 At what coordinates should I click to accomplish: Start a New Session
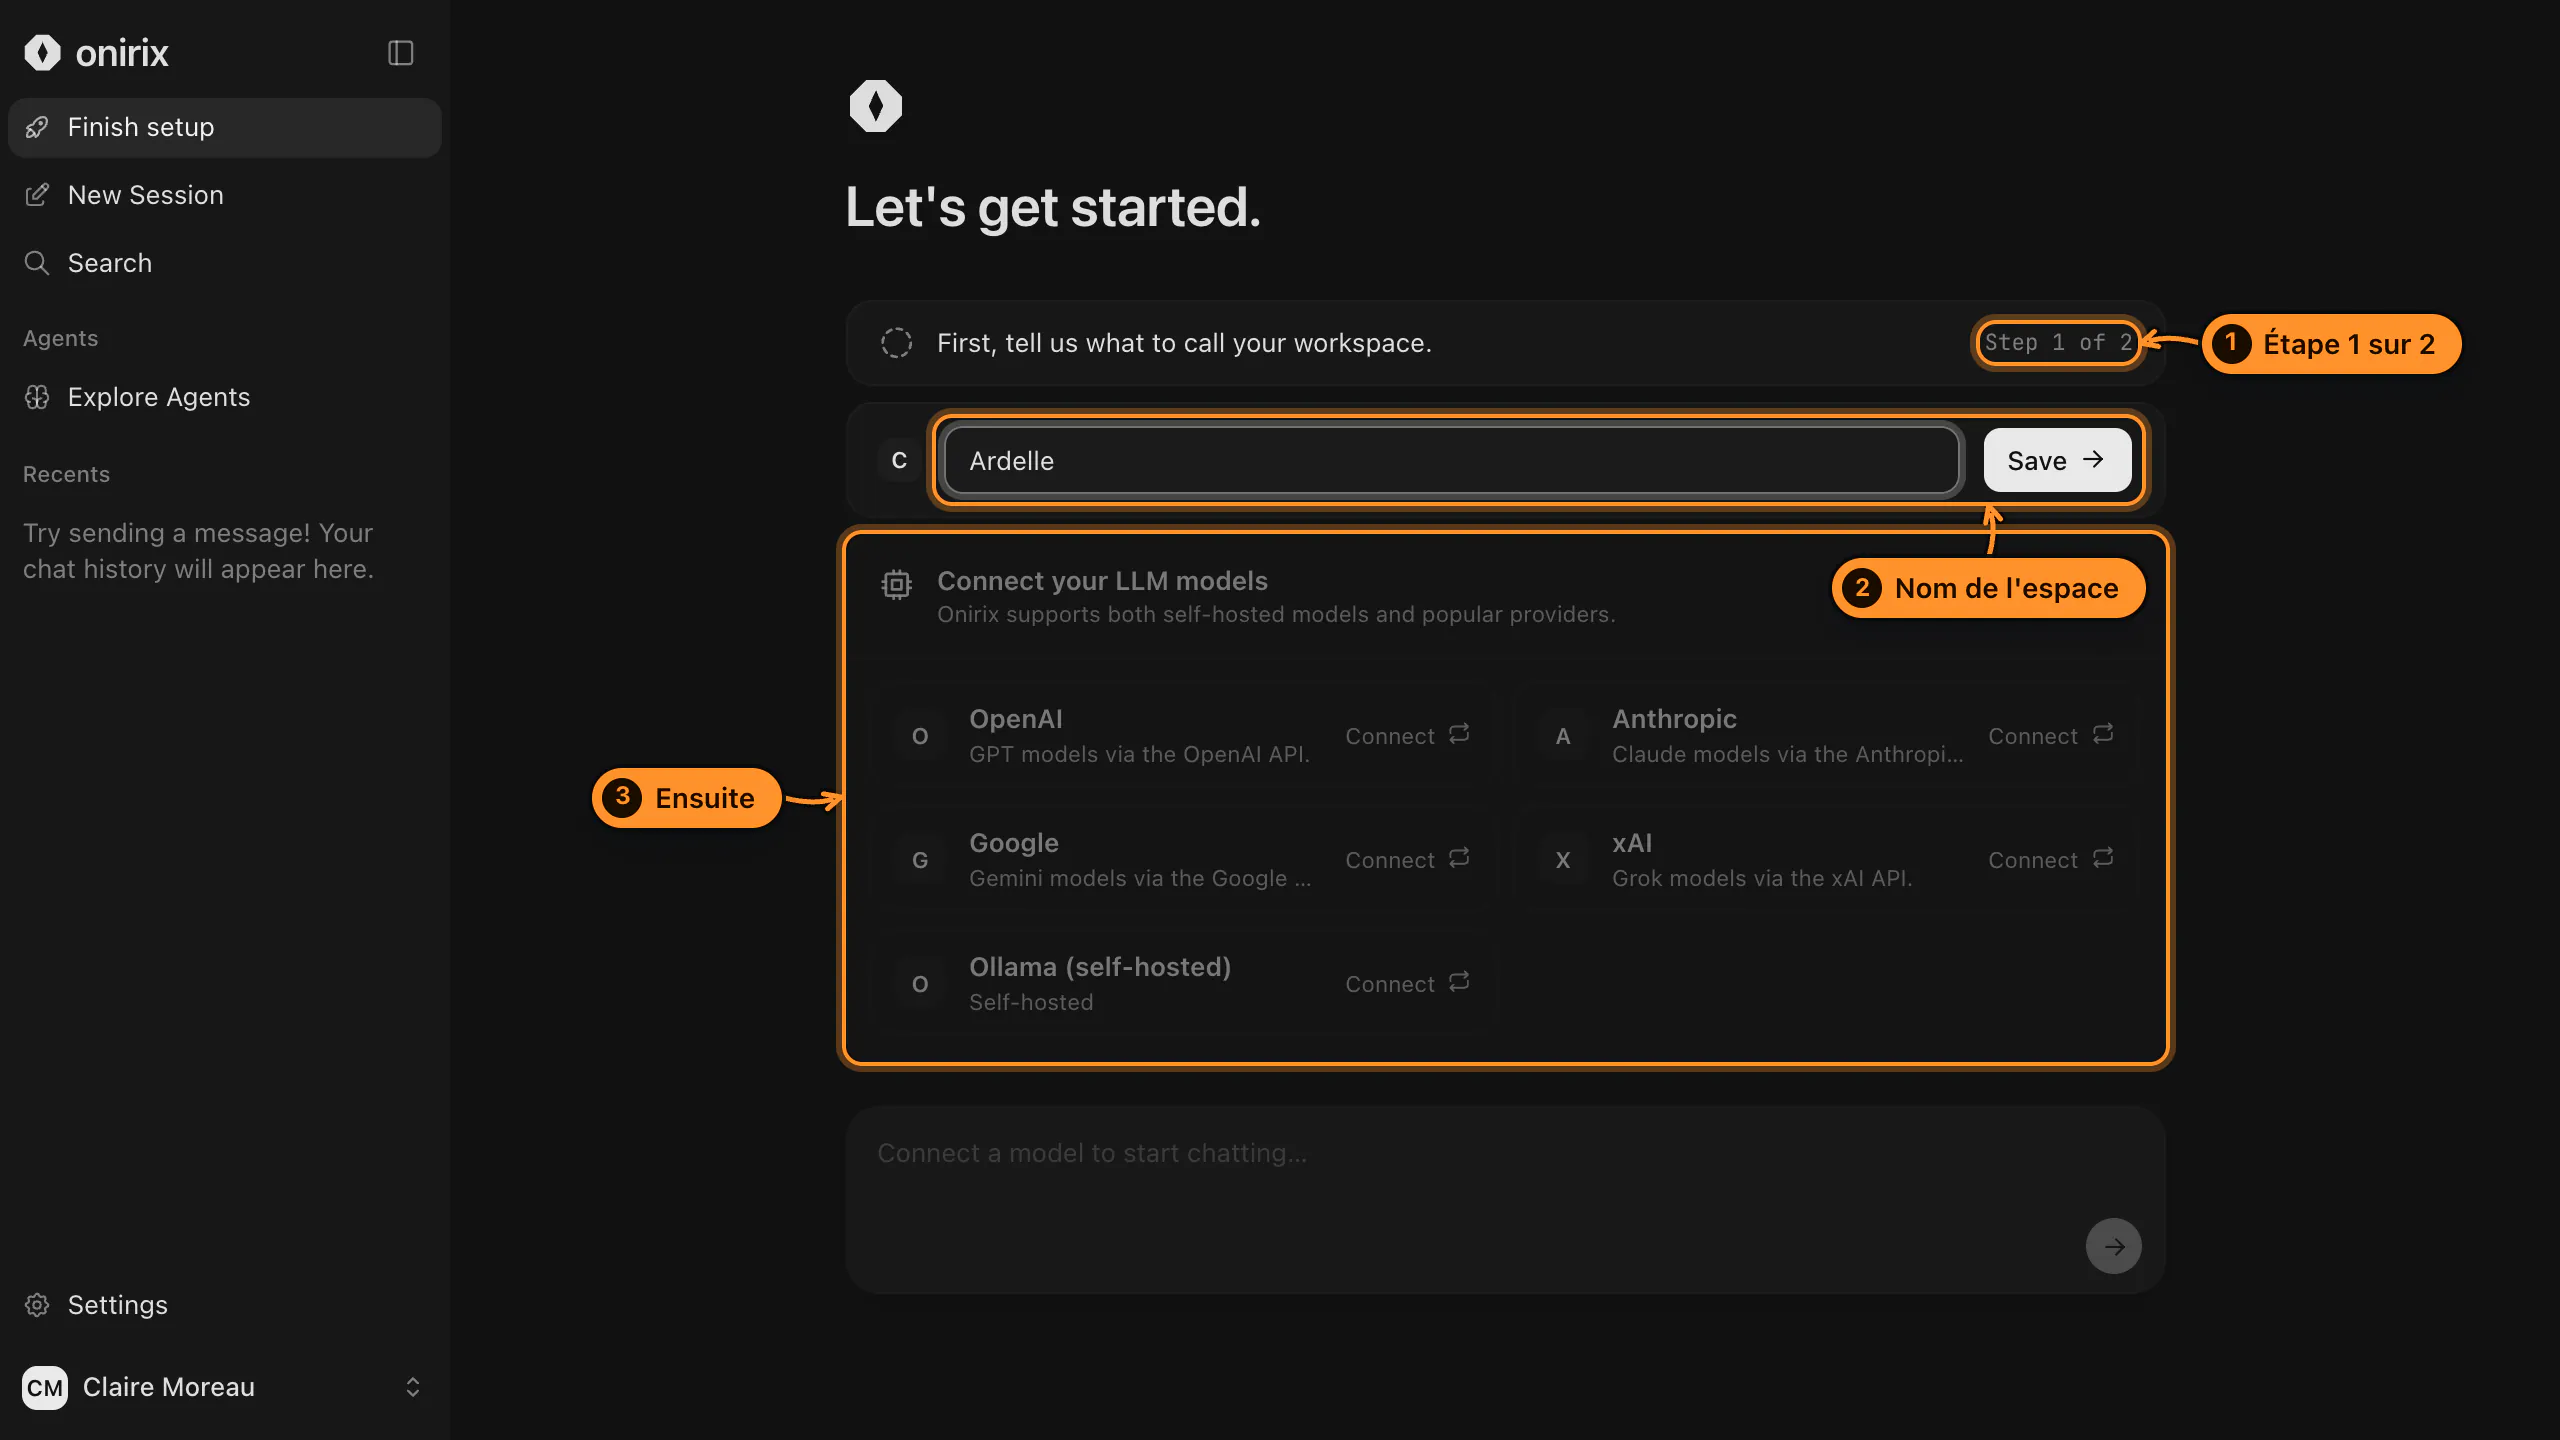point(224,195)
